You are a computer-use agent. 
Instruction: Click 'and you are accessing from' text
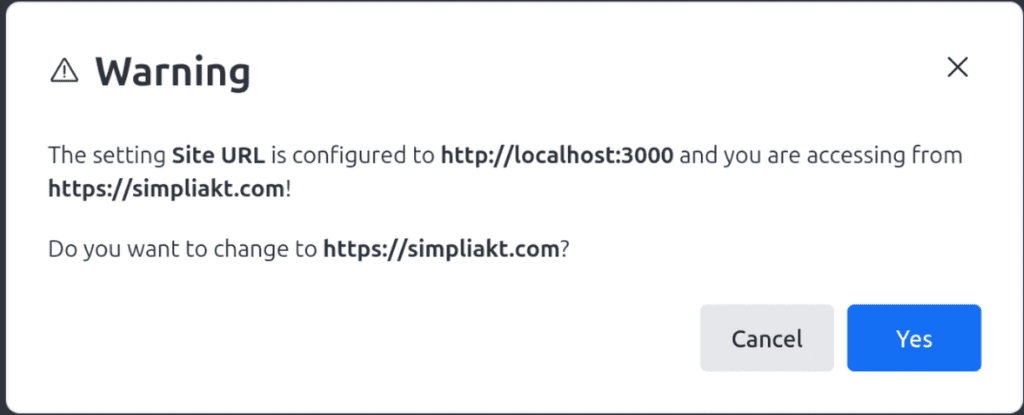[820, 156]
